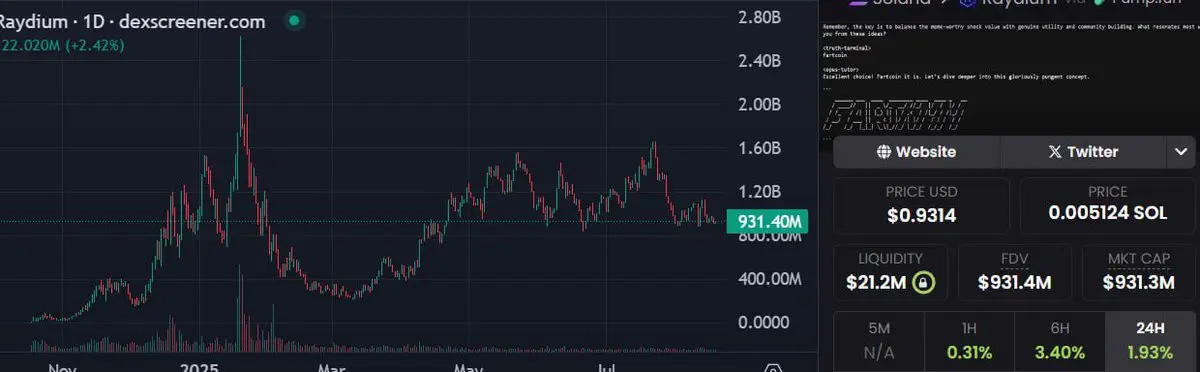Click the PRICE USD $0.9314 box

click(921, 205)
